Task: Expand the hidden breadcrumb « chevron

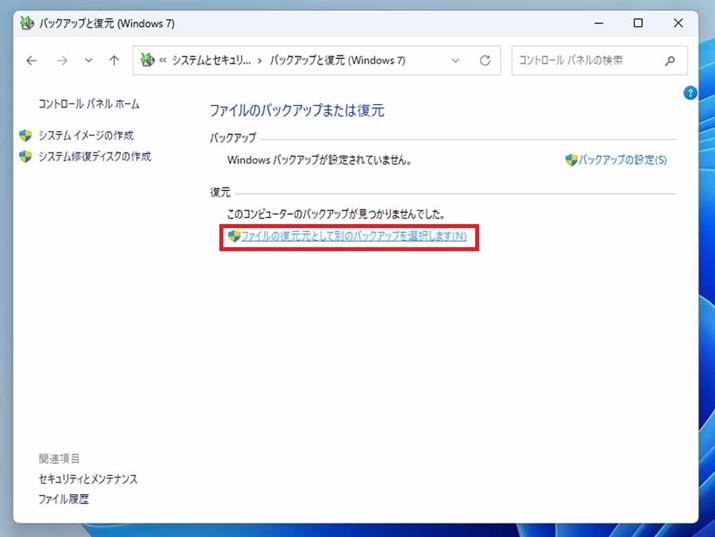Action: click(x=162, y=61)
